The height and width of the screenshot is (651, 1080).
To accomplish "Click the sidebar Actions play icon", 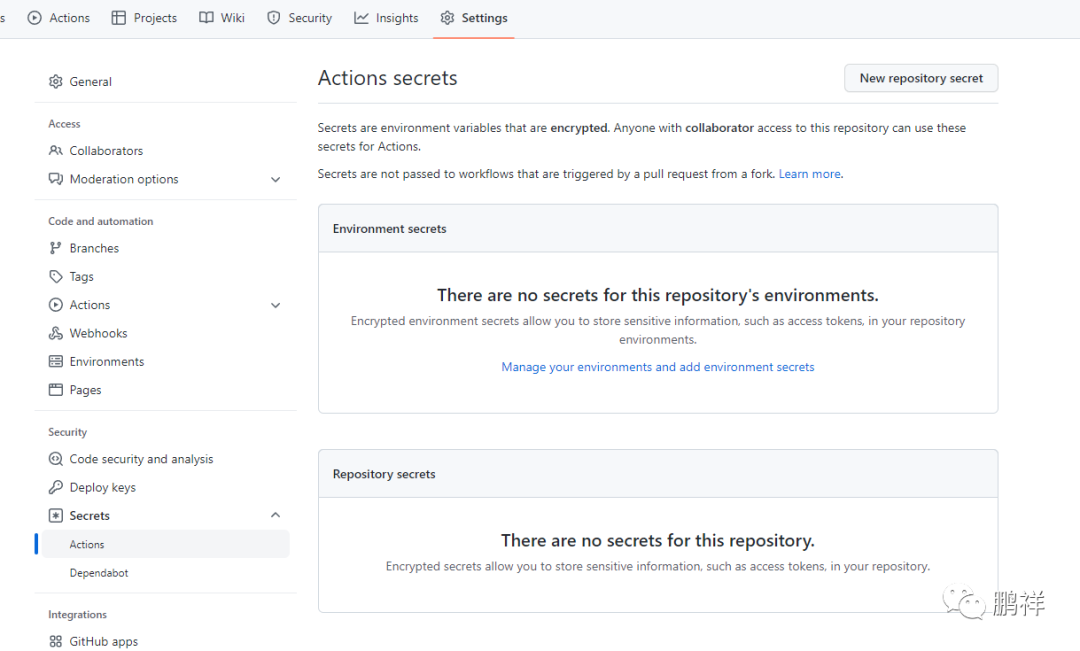I will pyautogui.click(x=56, y=304).
